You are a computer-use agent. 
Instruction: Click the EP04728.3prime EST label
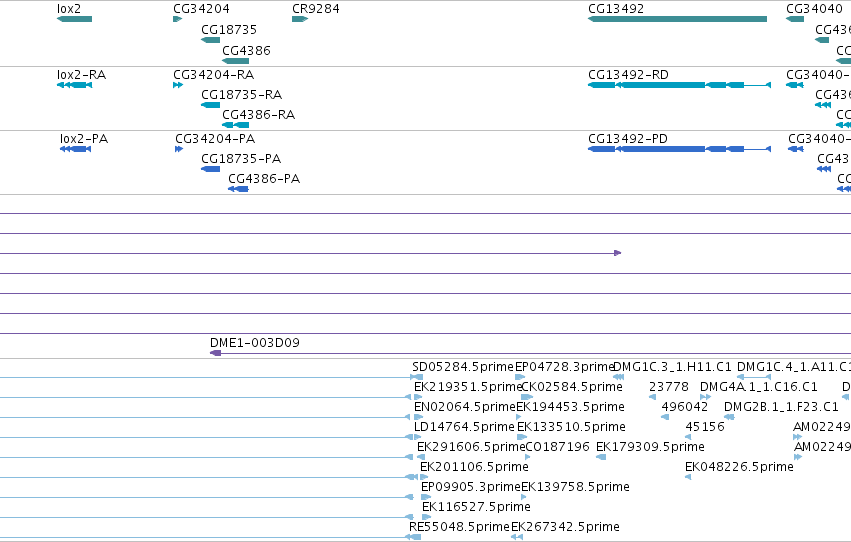tap(564, 367)
